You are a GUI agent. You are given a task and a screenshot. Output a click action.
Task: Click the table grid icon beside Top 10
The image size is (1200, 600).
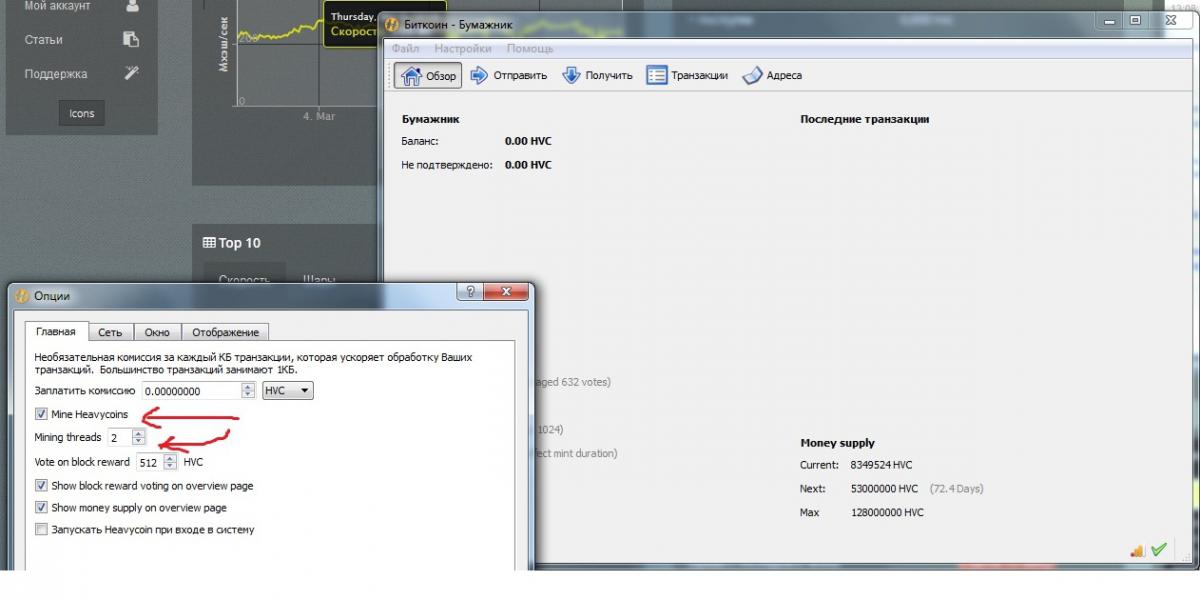(209, 243)
